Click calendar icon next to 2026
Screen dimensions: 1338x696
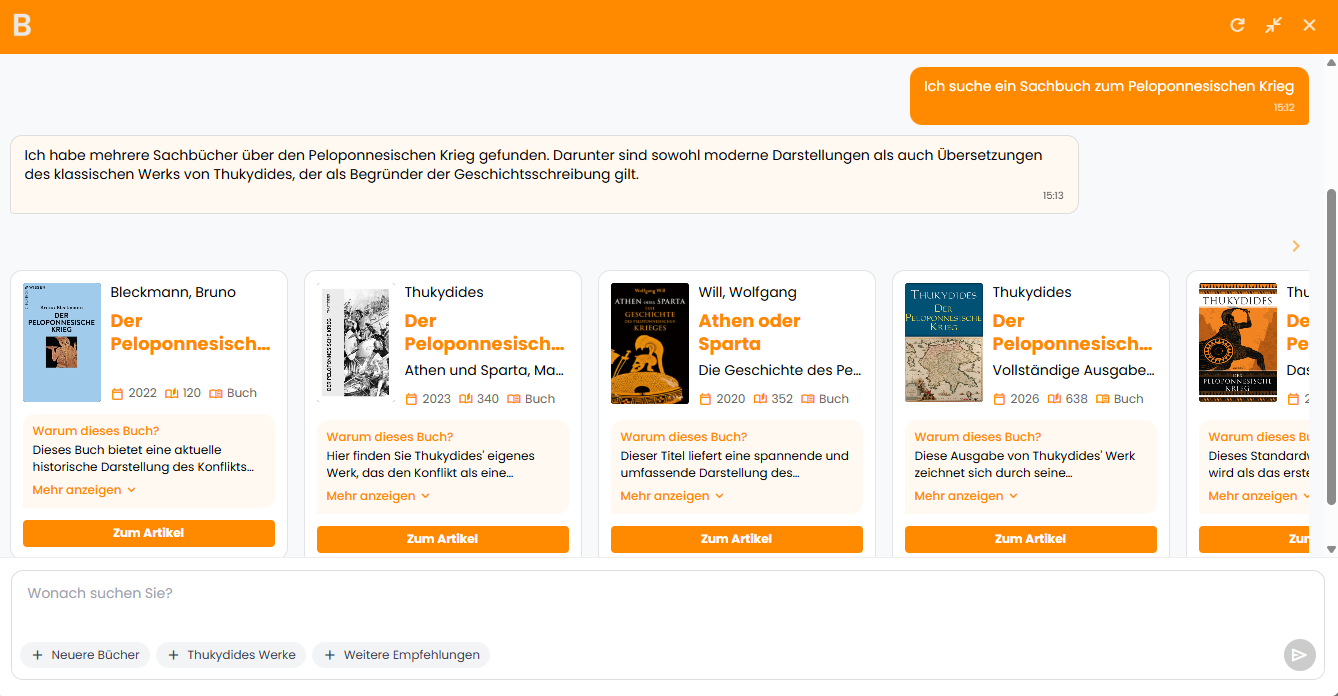point(999,399)
